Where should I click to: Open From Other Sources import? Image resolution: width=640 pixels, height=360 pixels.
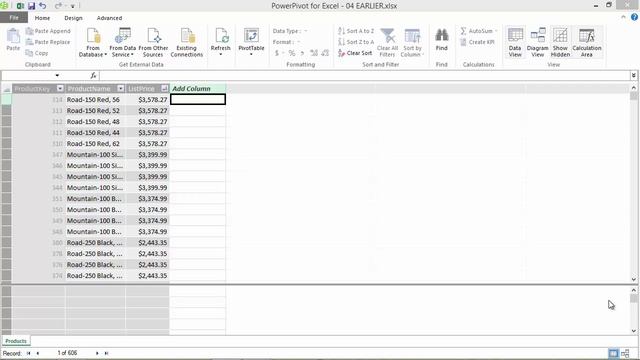click(153, 42)
